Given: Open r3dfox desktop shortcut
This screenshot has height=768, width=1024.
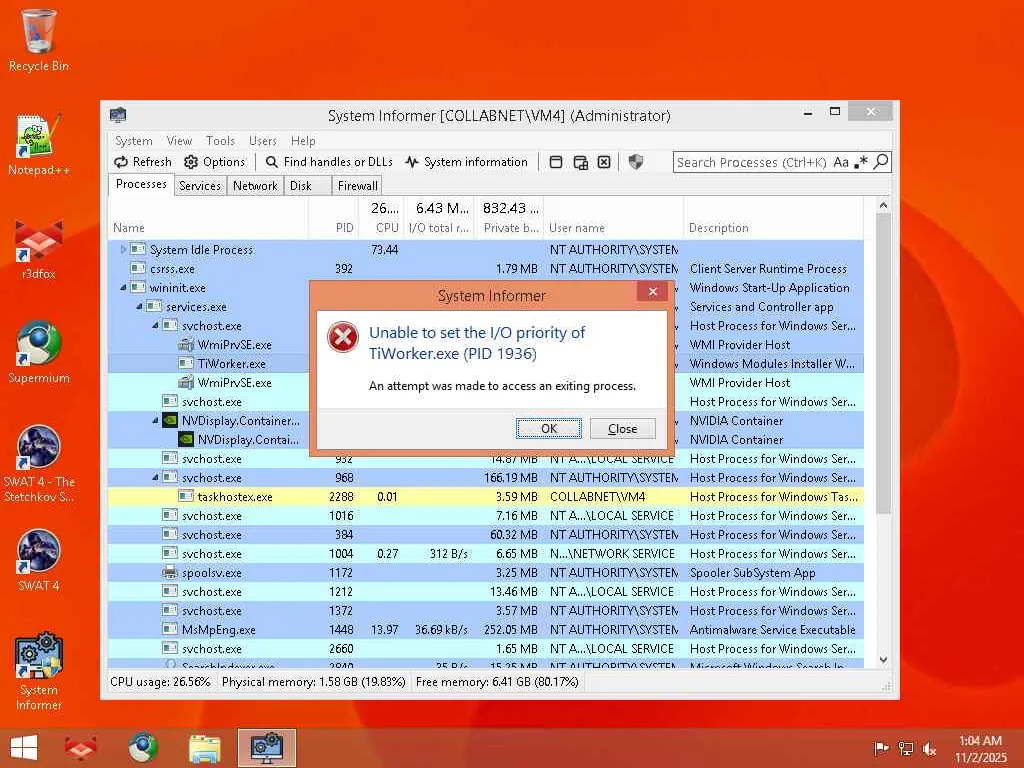Looking at the screenshot, I should (39, 249).
